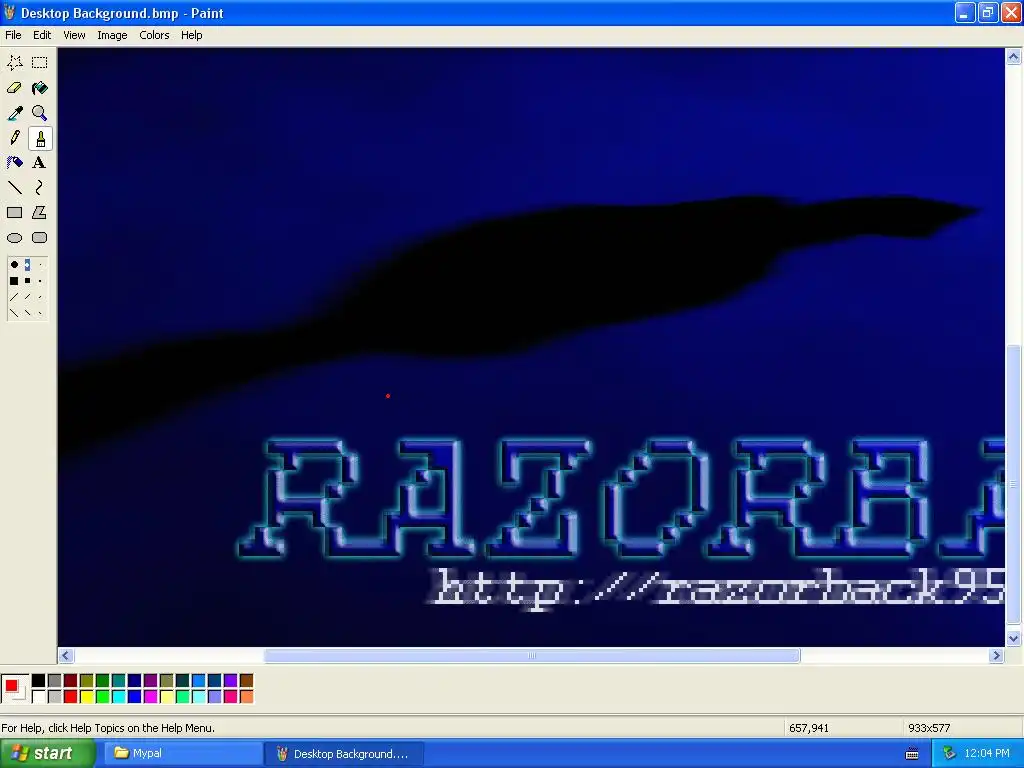This screenshot has height=768, width=1024.
Task: Pick black from the color palette
Action: 39,681
